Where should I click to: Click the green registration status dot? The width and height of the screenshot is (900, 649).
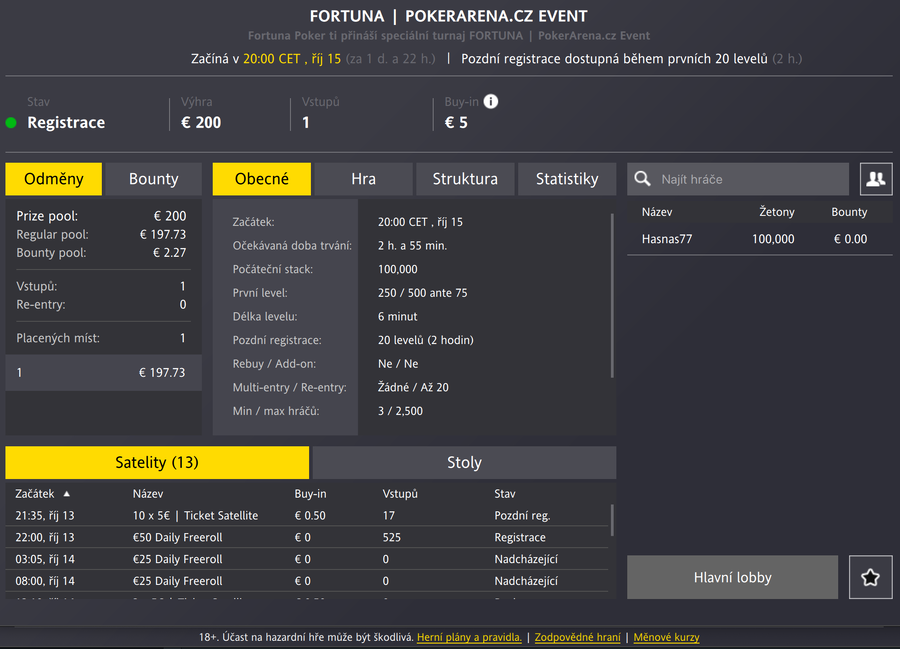click(11, 123)
